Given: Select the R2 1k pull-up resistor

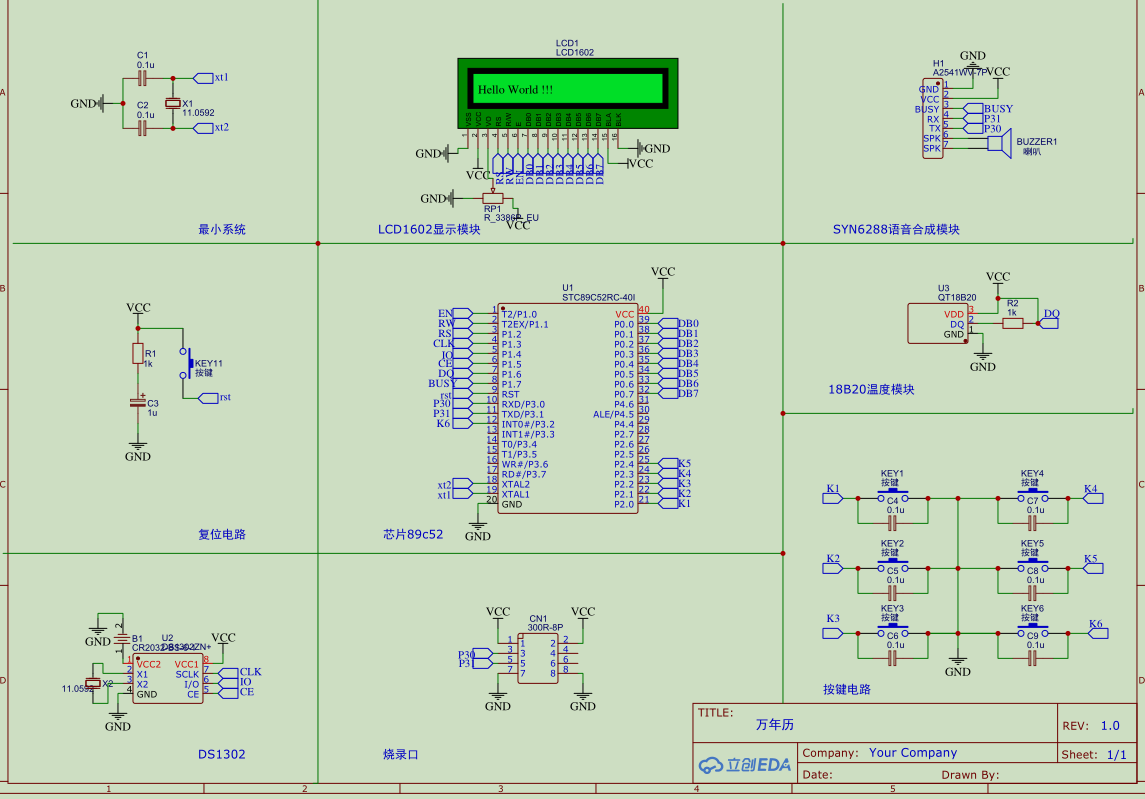Looking at the screenshot, I should click(x=1012, y=323).
